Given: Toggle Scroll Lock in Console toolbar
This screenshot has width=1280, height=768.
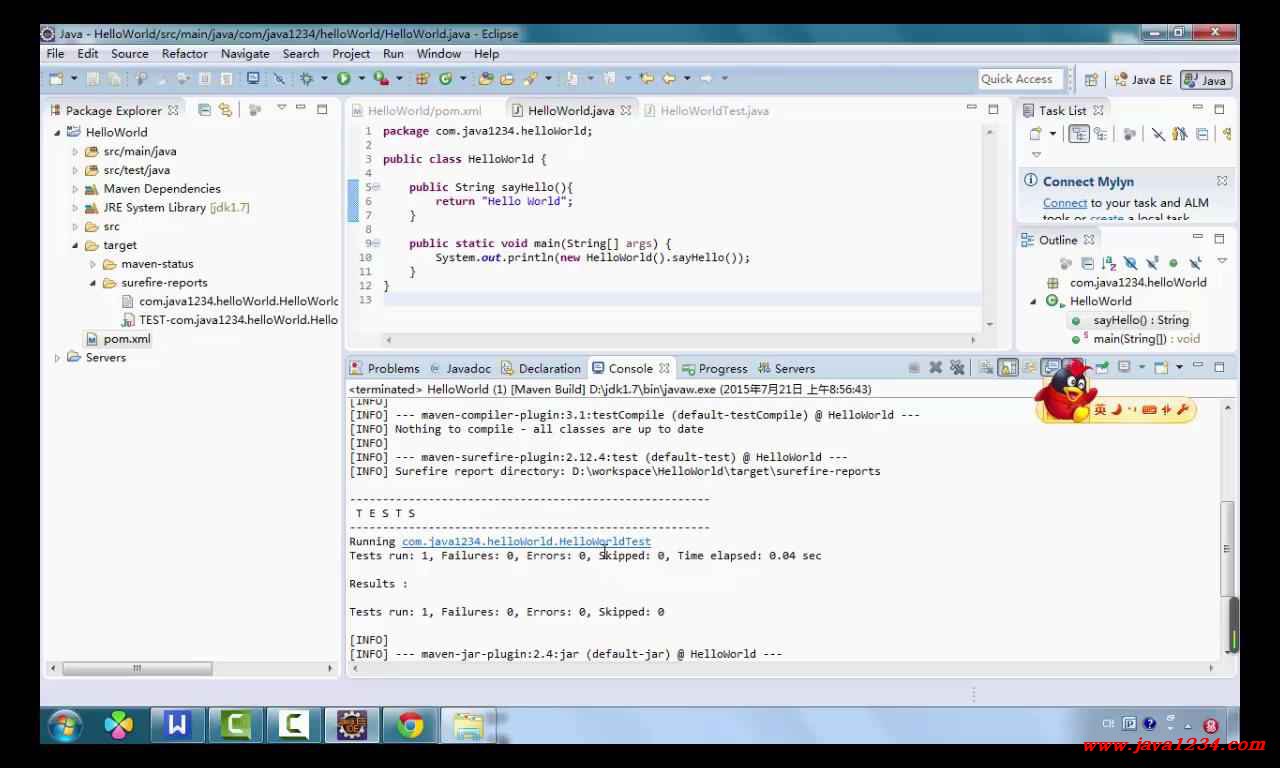Looking at the screenshot, I should 1008,368.
